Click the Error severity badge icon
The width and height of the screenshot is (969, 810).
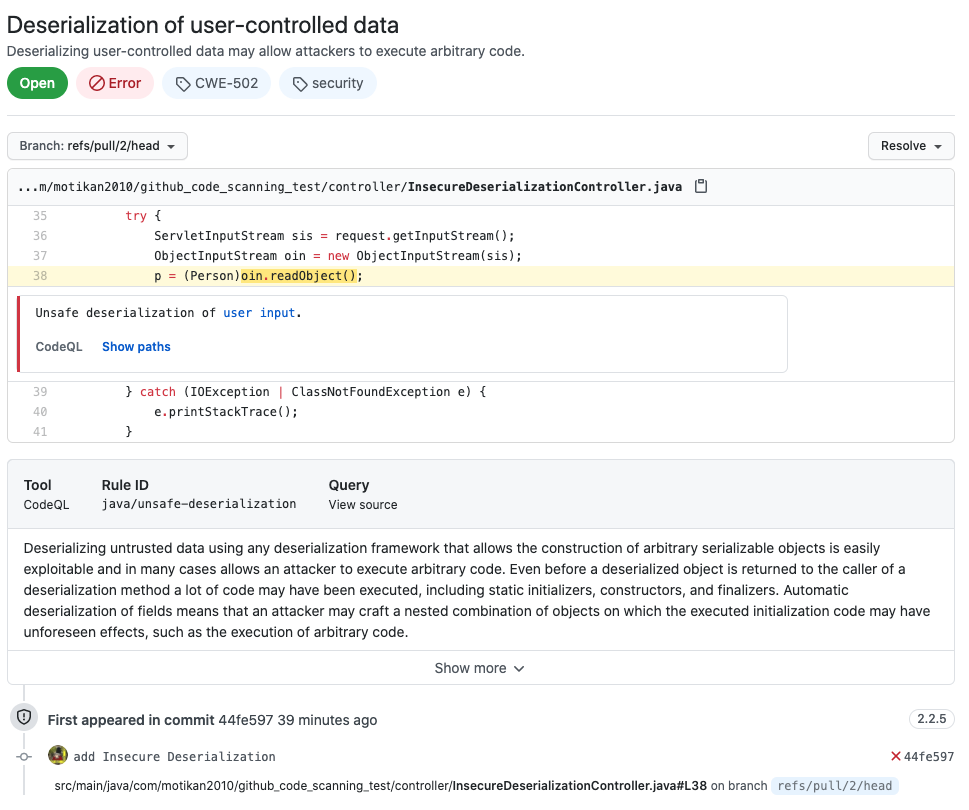point(97,84)
